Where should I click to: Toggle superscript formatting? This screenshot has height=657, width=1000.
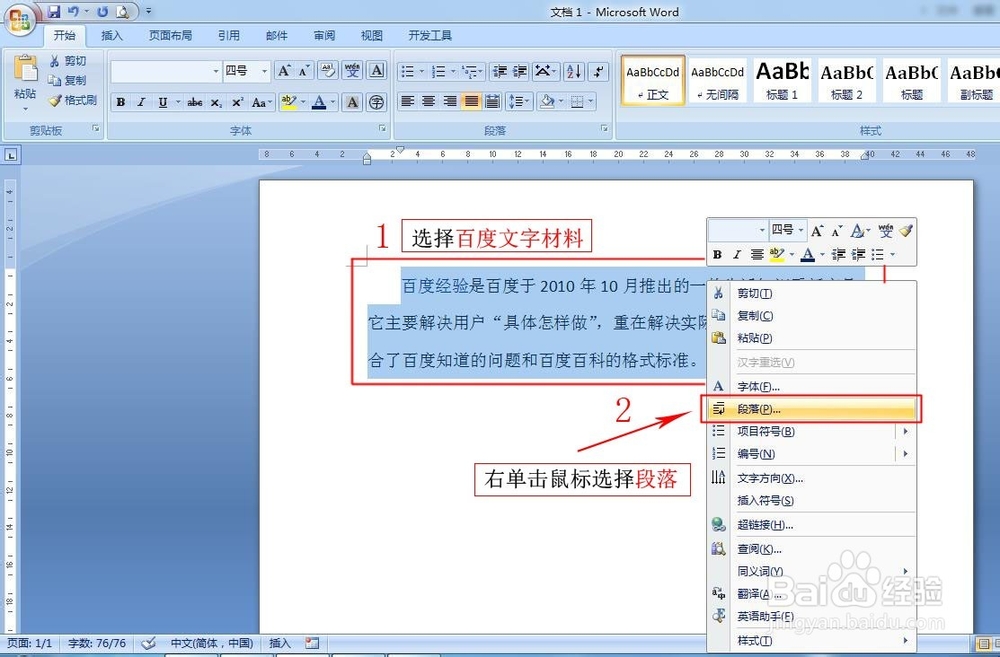pyautogui.click(x=237, y=102)
